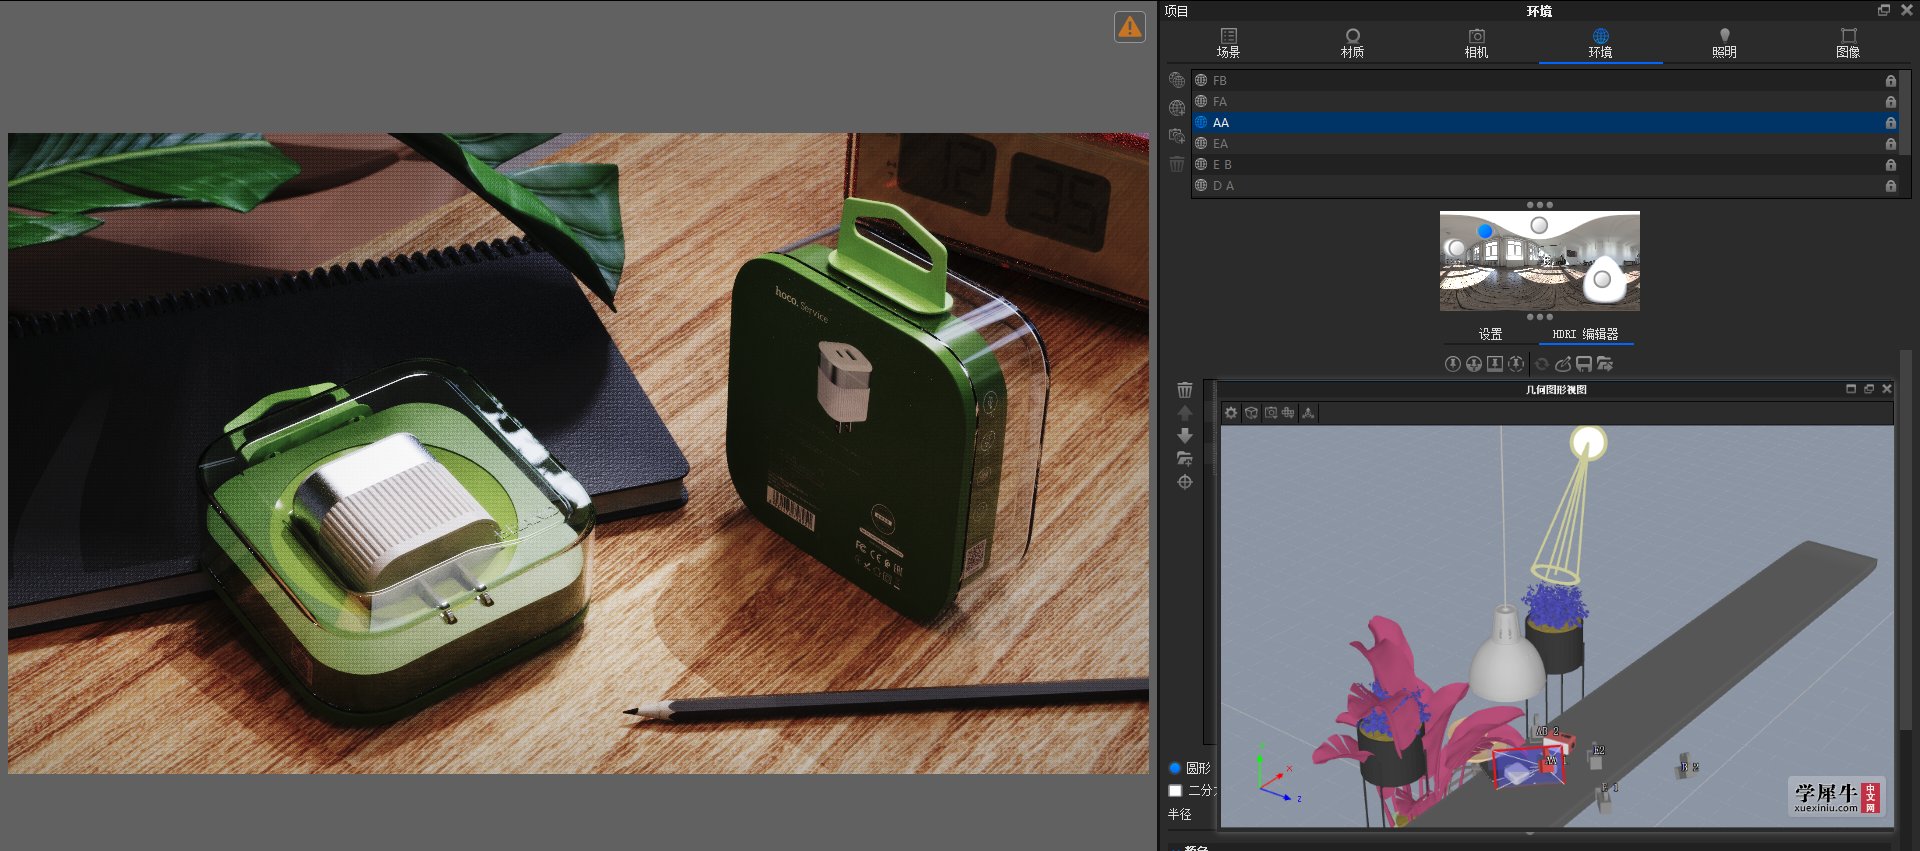This screenshot has height=851, width=1920.
Task: Open the 相机 (Camera) tab
Action: (x=1476, y=43)
